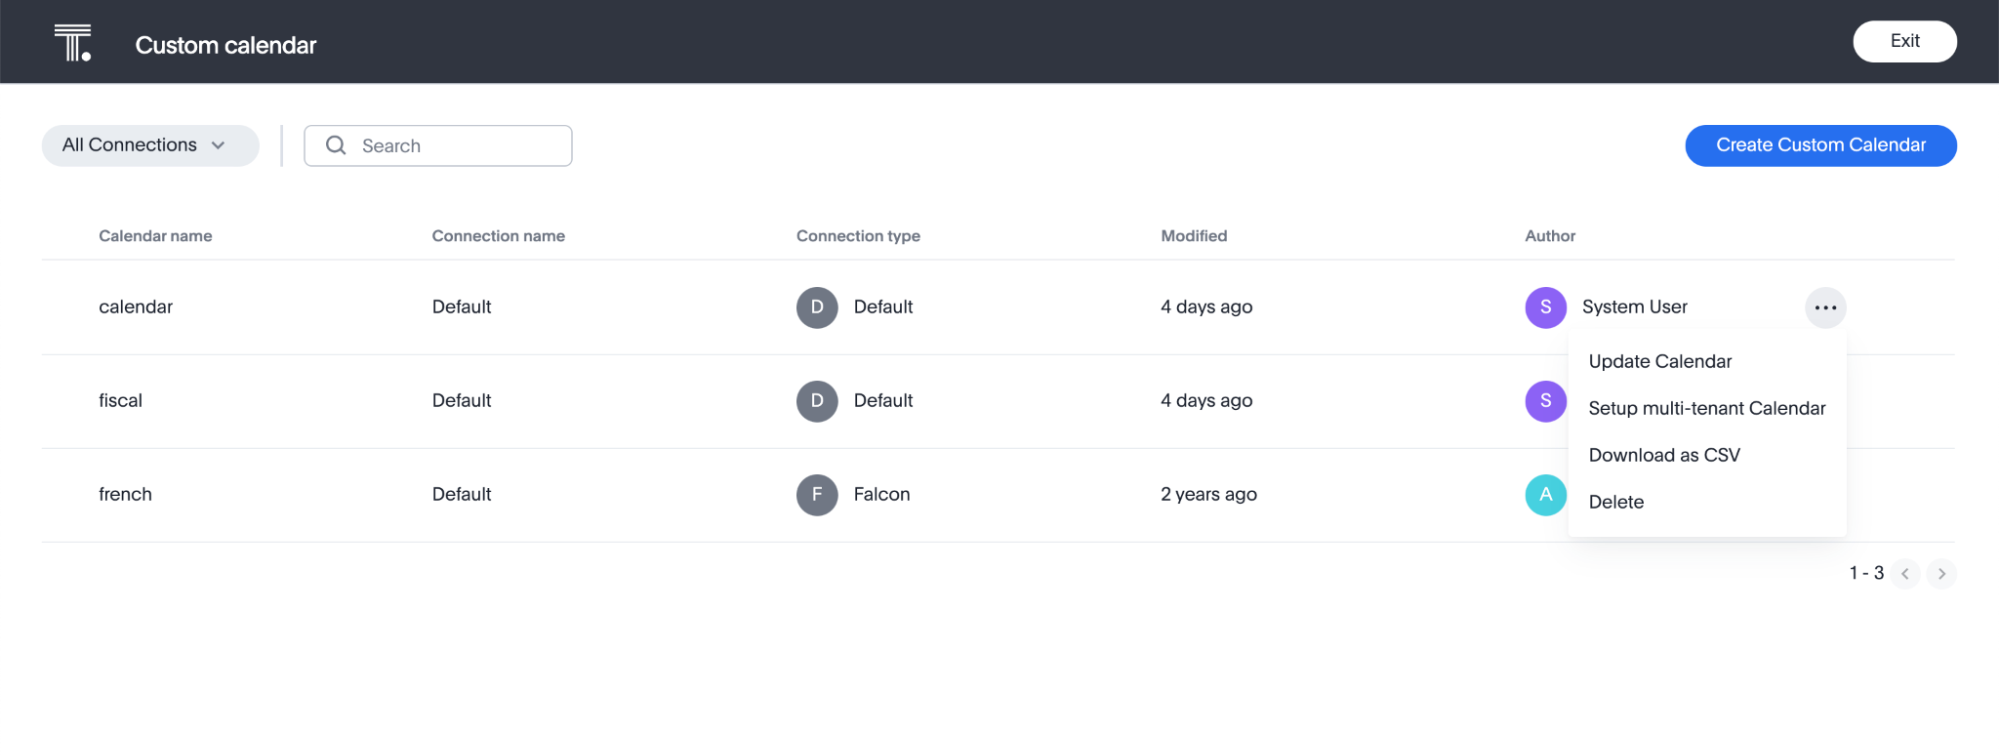Image resolution: width=1999 pixels, height=755 pixels.
Task: Click Delete in the actions menu
Action: [1616, 501]
